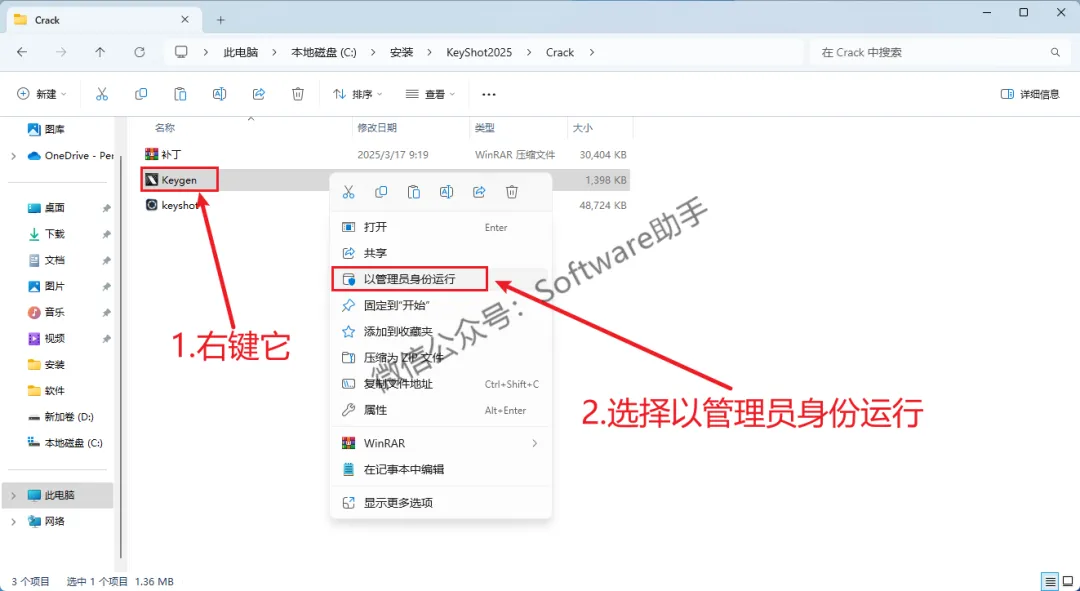Go forward with the forward arrow
The image size is (1080, 591).
pyautogui.click(x=61, y=52)
